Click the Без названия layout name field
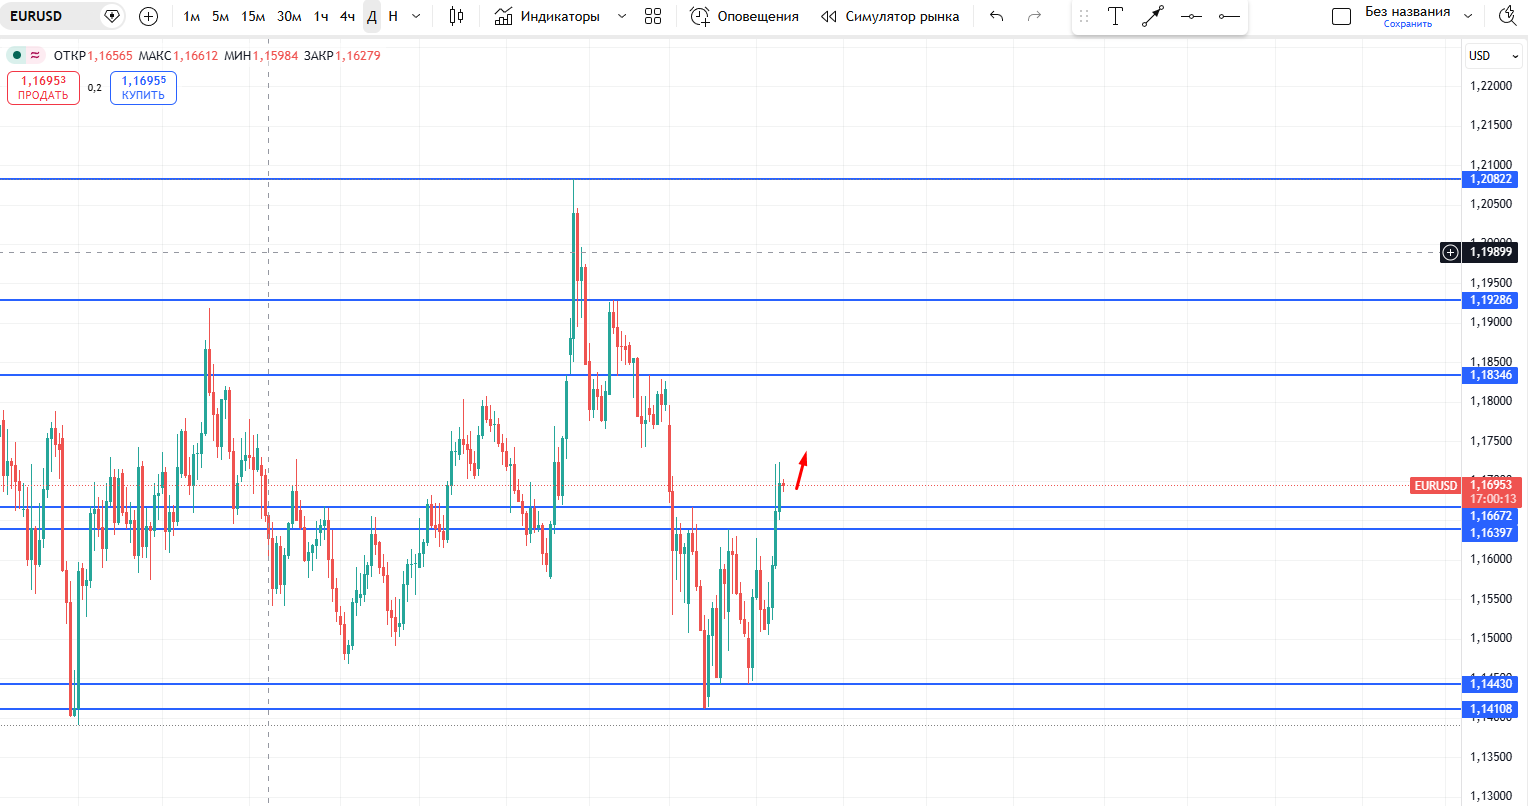Screen dimensions: 1528x806 (1409, 10)
